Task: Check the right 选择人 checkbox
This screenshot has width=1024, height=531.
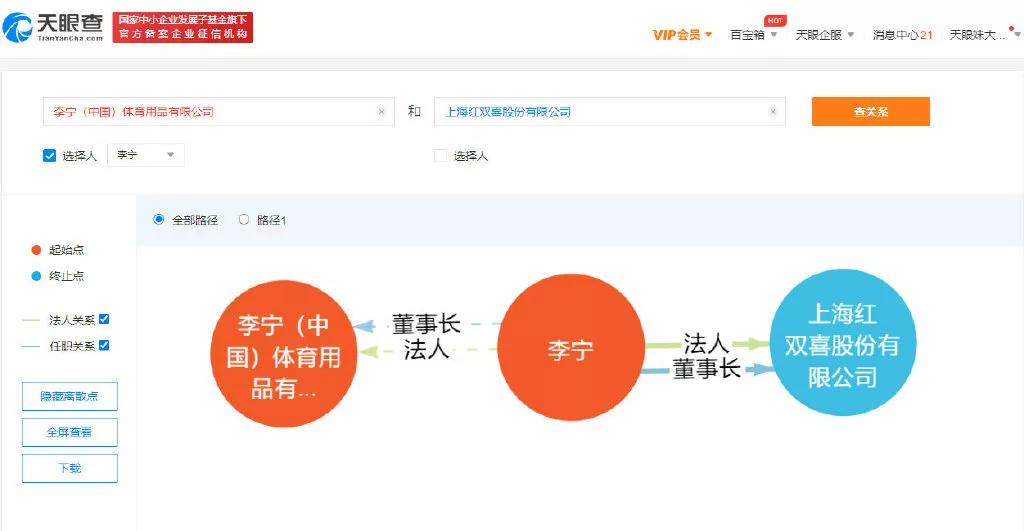Action: [x=441, y=155]
